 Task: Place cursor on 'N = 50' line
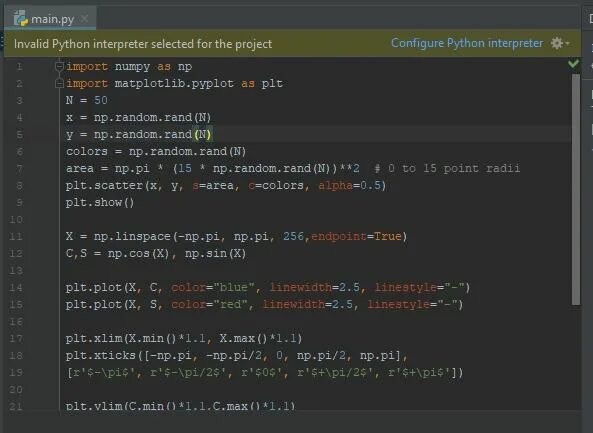pos(87,100)
